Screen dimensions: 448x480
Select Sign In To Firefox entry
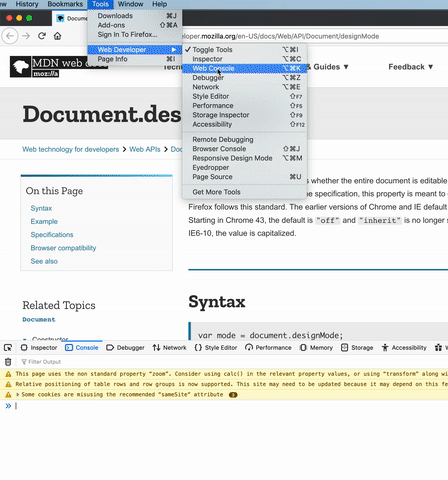pos(135,34)
